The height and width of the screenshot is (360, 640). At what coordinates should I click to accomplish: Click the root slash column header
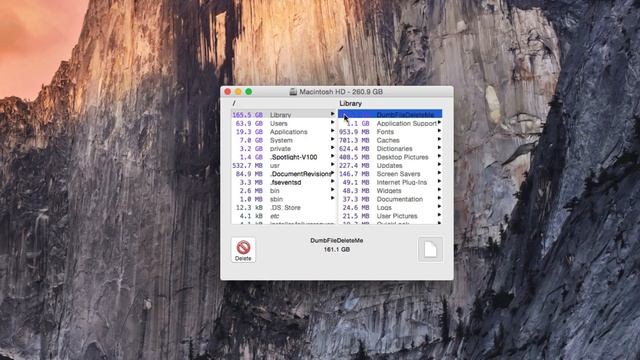pos(234,103)
